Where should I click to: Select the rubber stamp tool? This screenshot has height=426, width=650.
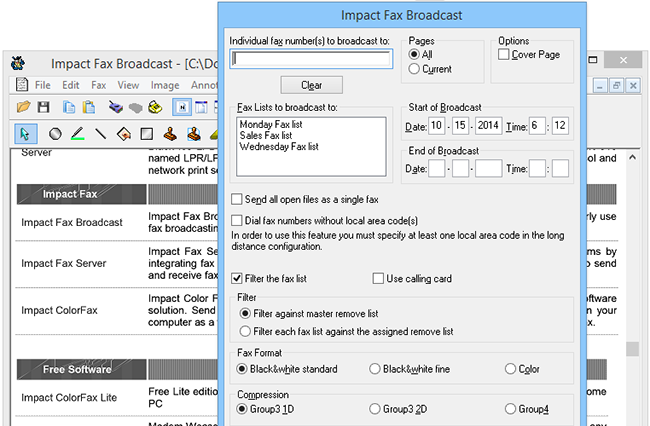pyautogui.click(x=170, y=133)
